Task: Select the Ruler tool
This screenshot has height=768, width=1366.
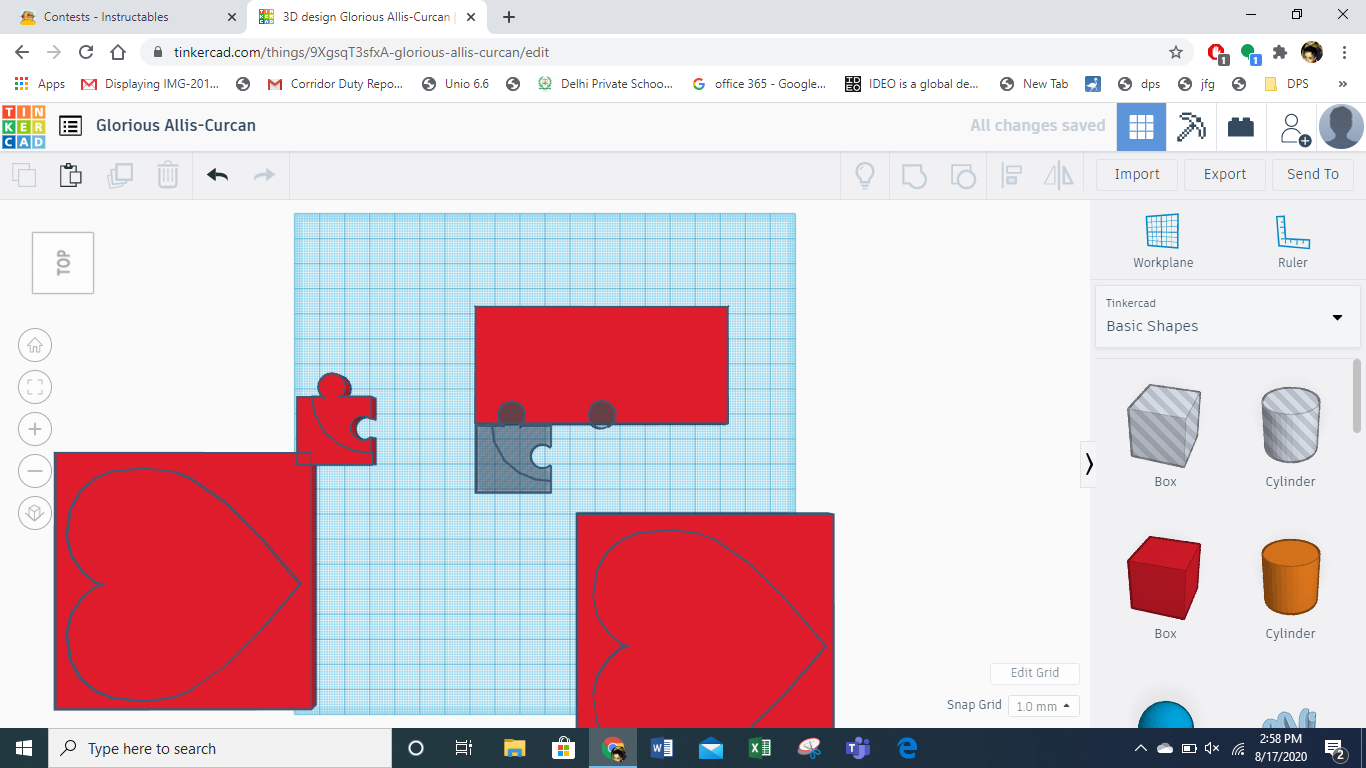Action: point(1292,241)
